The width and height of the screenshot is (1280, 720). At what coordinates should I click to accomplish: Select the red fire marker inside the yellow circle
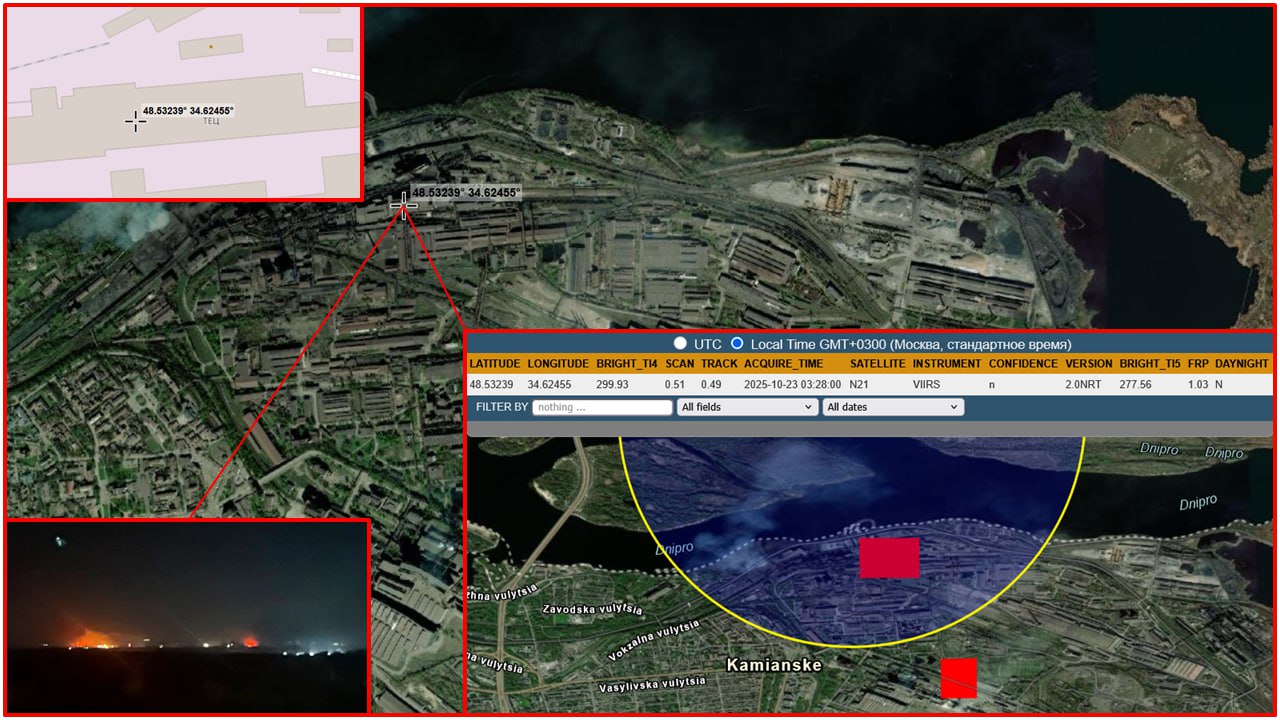889,558
